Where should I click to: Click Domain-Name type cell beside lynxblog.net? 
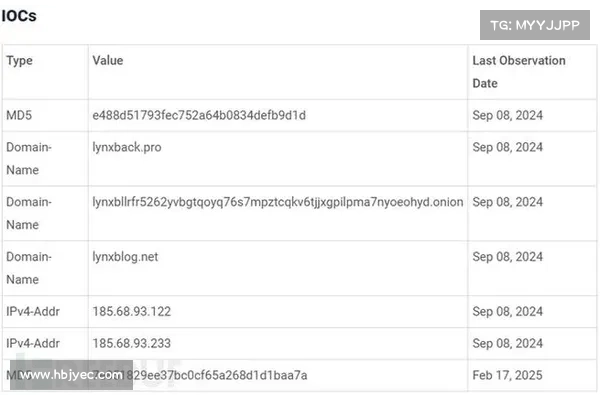point(29,268)
